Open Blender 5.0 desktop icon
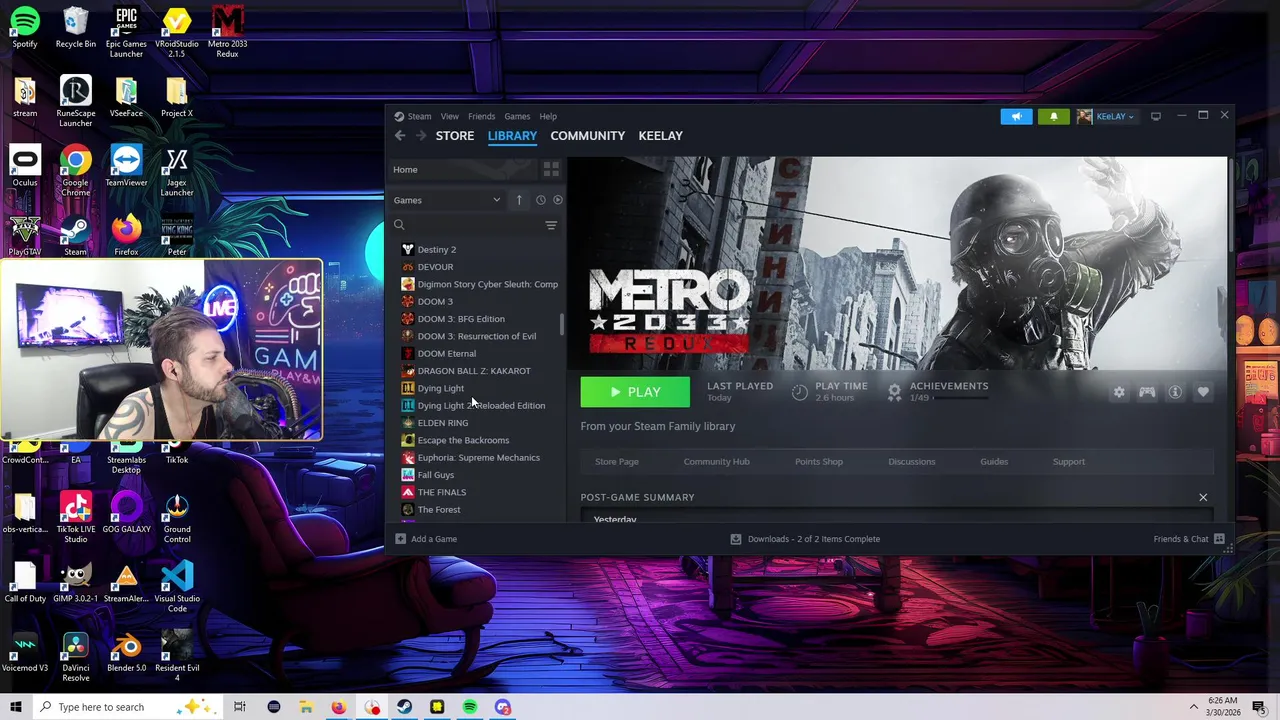Screen dimensions: 1280x720 click(x=126, y=651)
